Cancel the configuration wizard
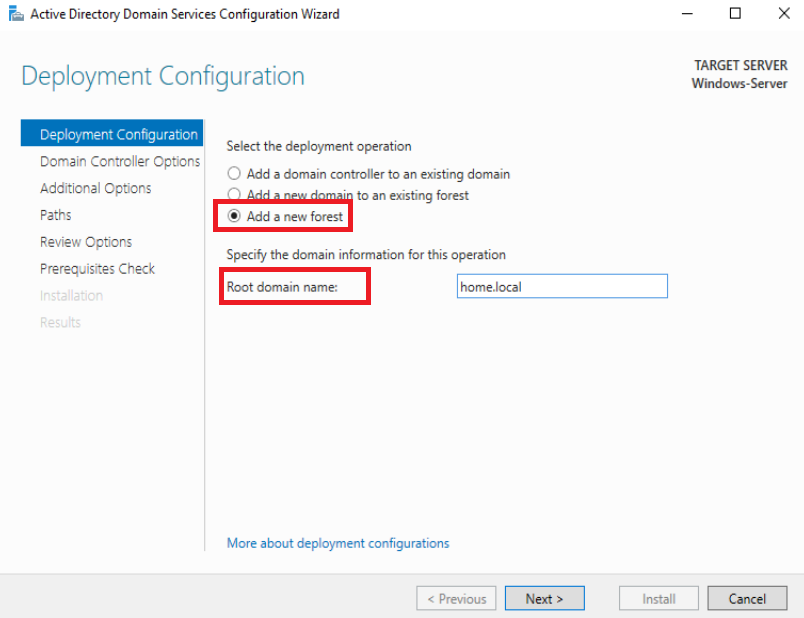This screenshot has width=804, height=618. tap(747, 599)
